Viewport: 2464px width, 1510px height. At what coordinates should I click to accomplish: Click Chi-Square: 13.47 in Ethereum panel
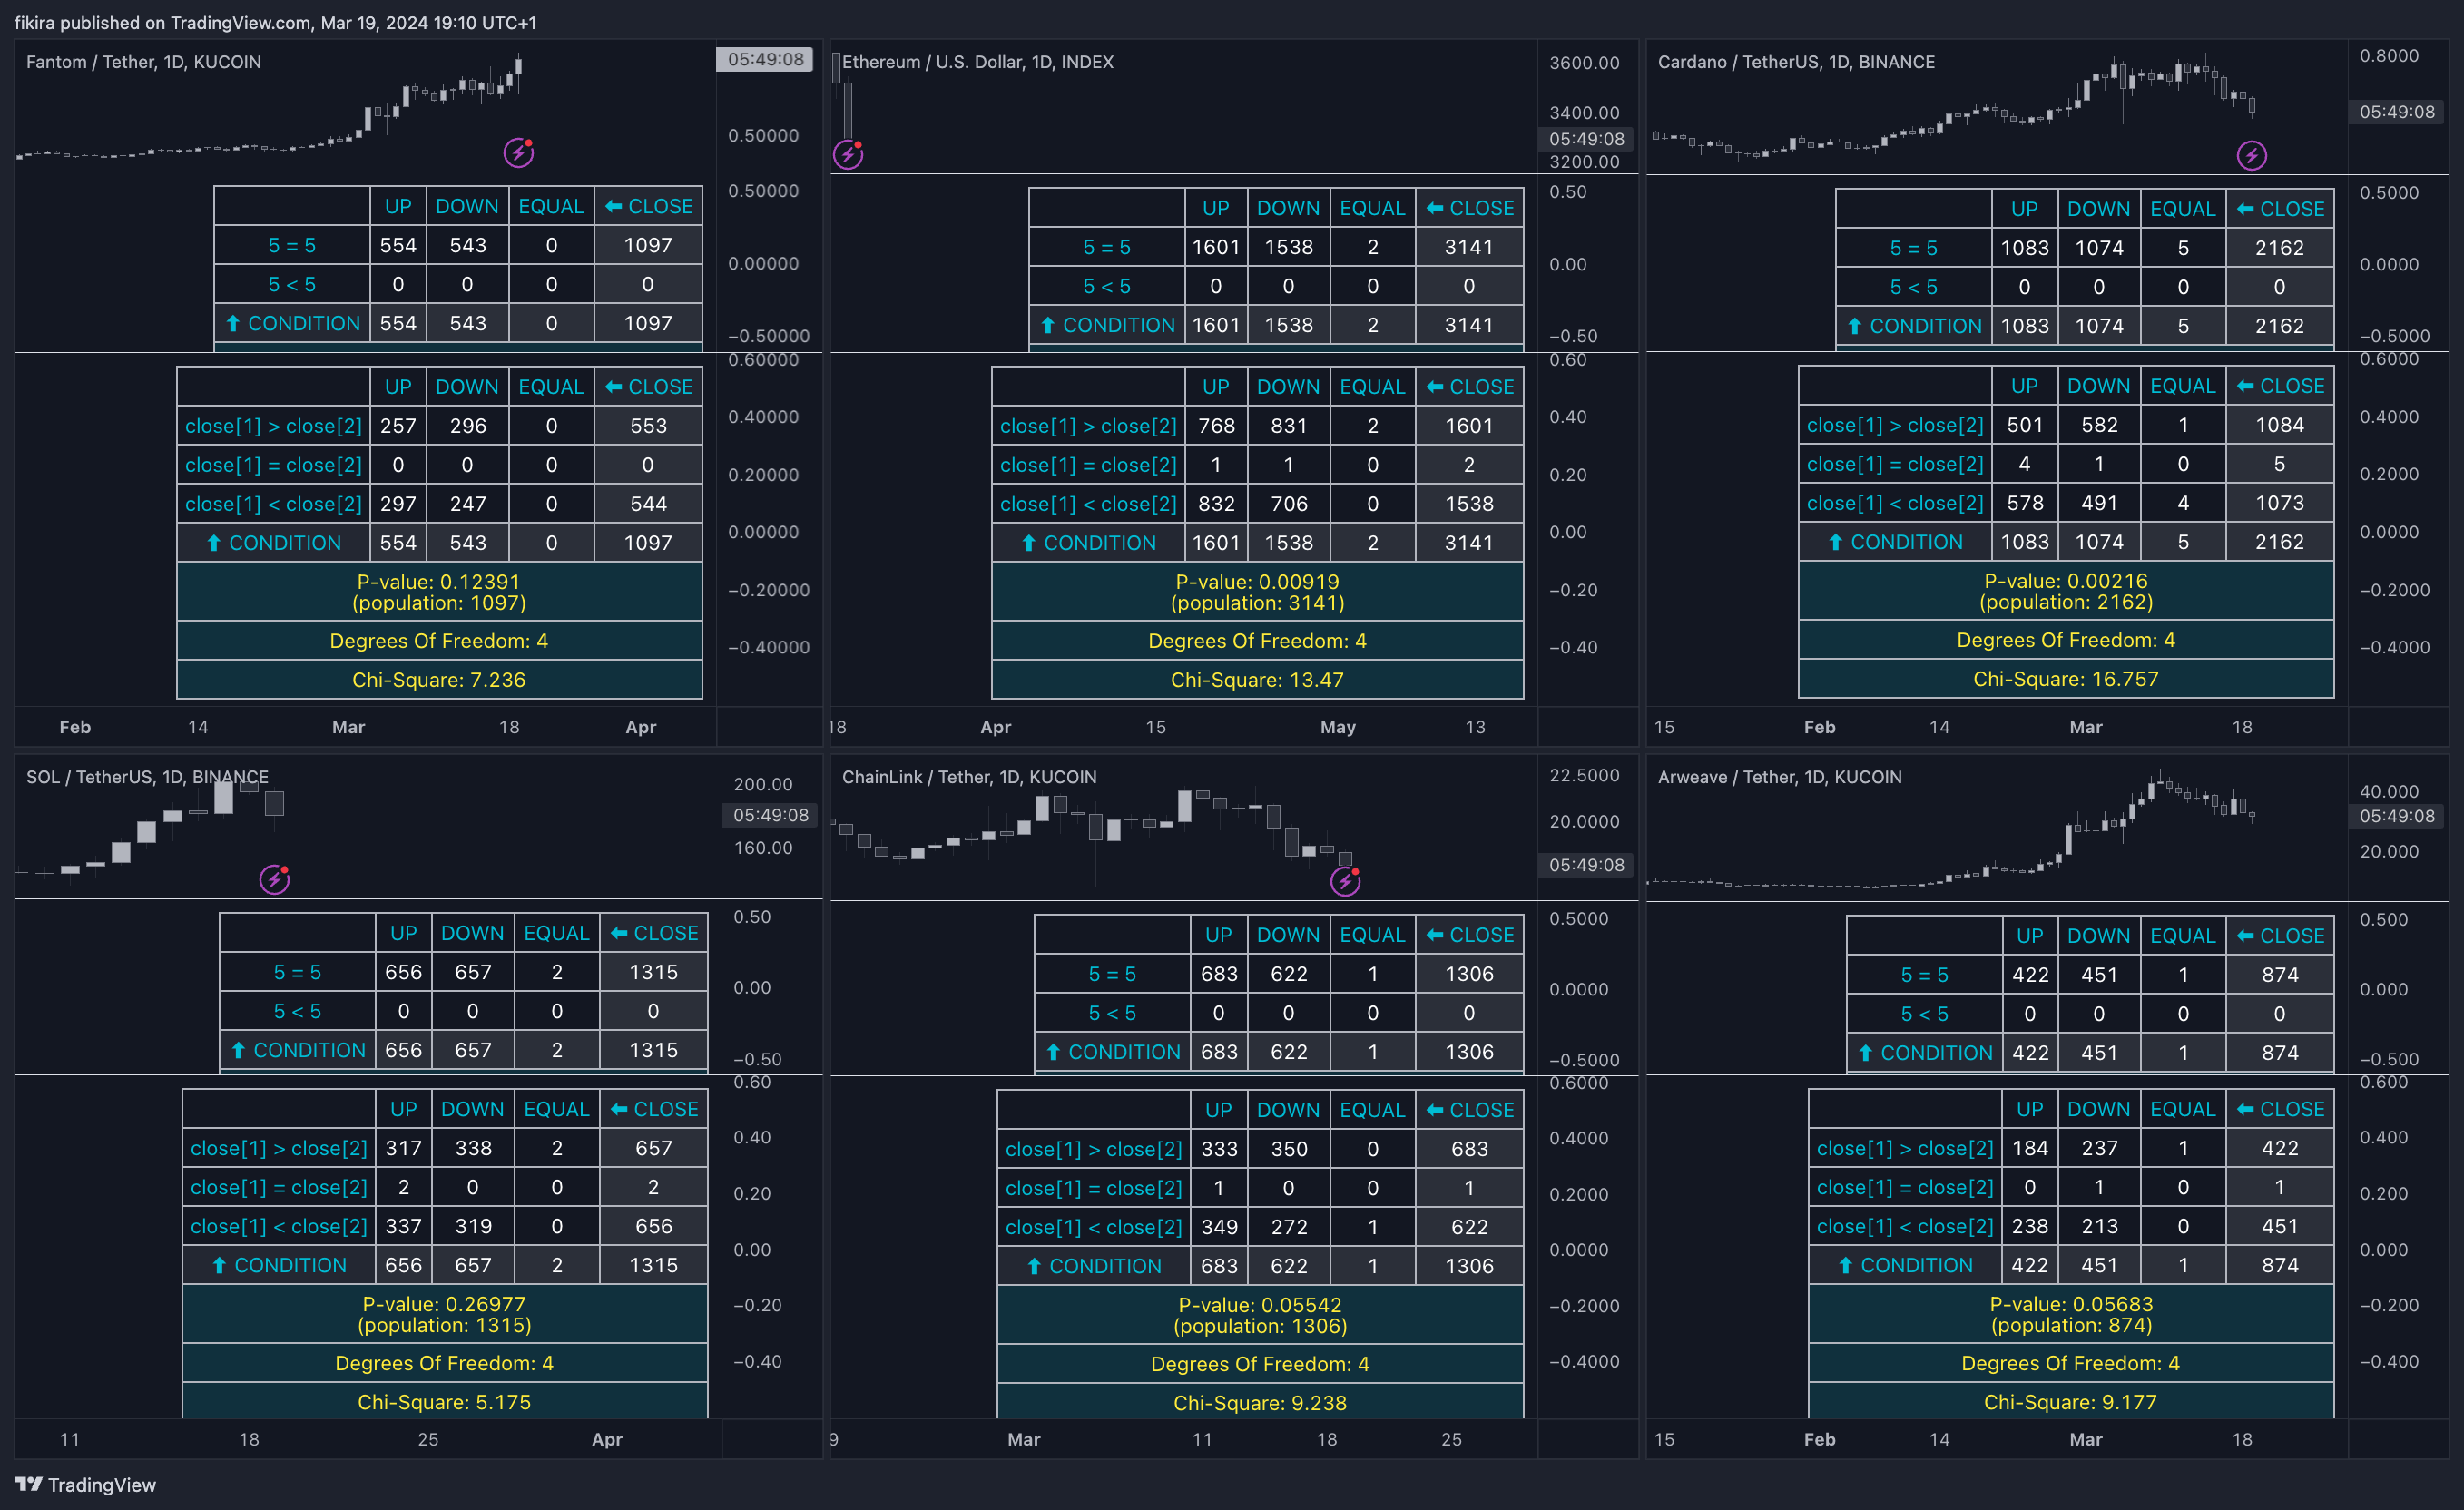(1257, 680)
